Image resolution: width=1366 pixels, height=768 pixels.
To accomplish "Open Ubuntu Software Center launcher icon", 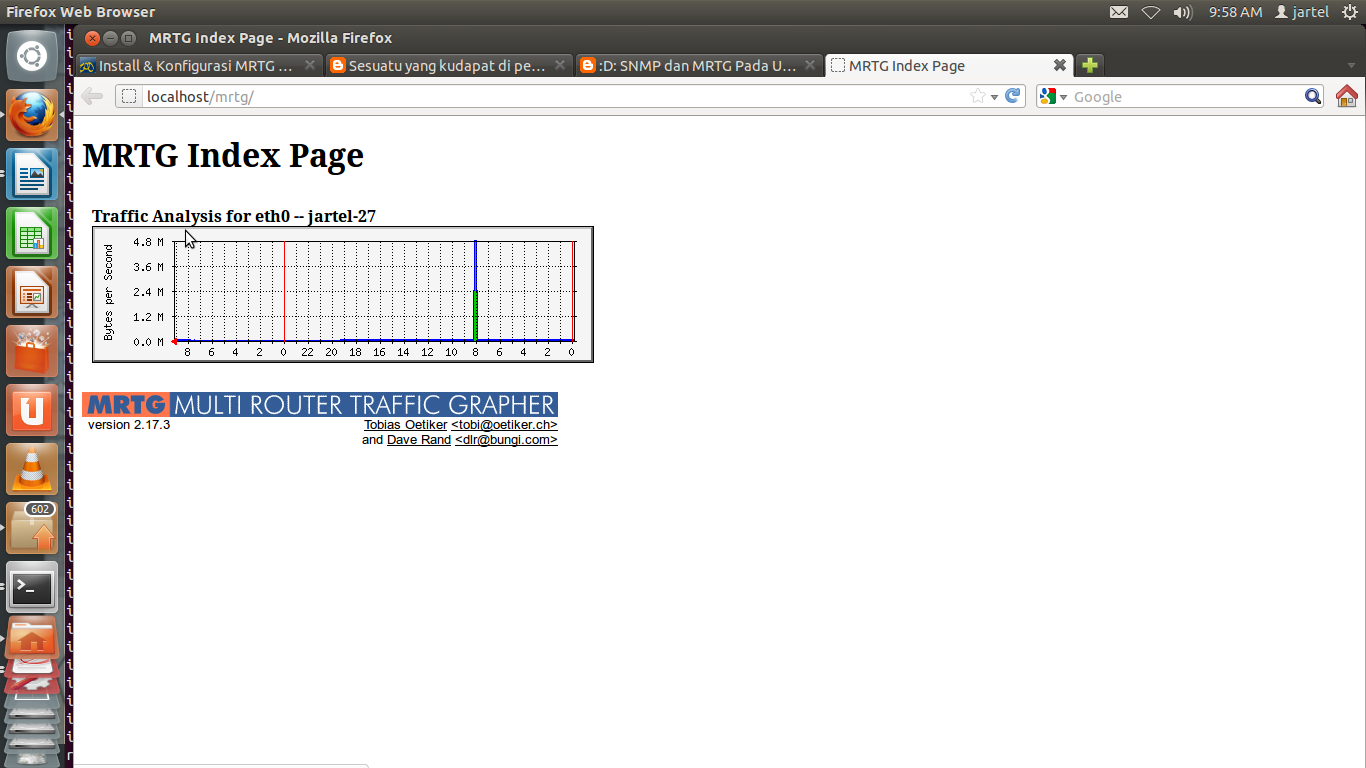I will pos(32,351).
